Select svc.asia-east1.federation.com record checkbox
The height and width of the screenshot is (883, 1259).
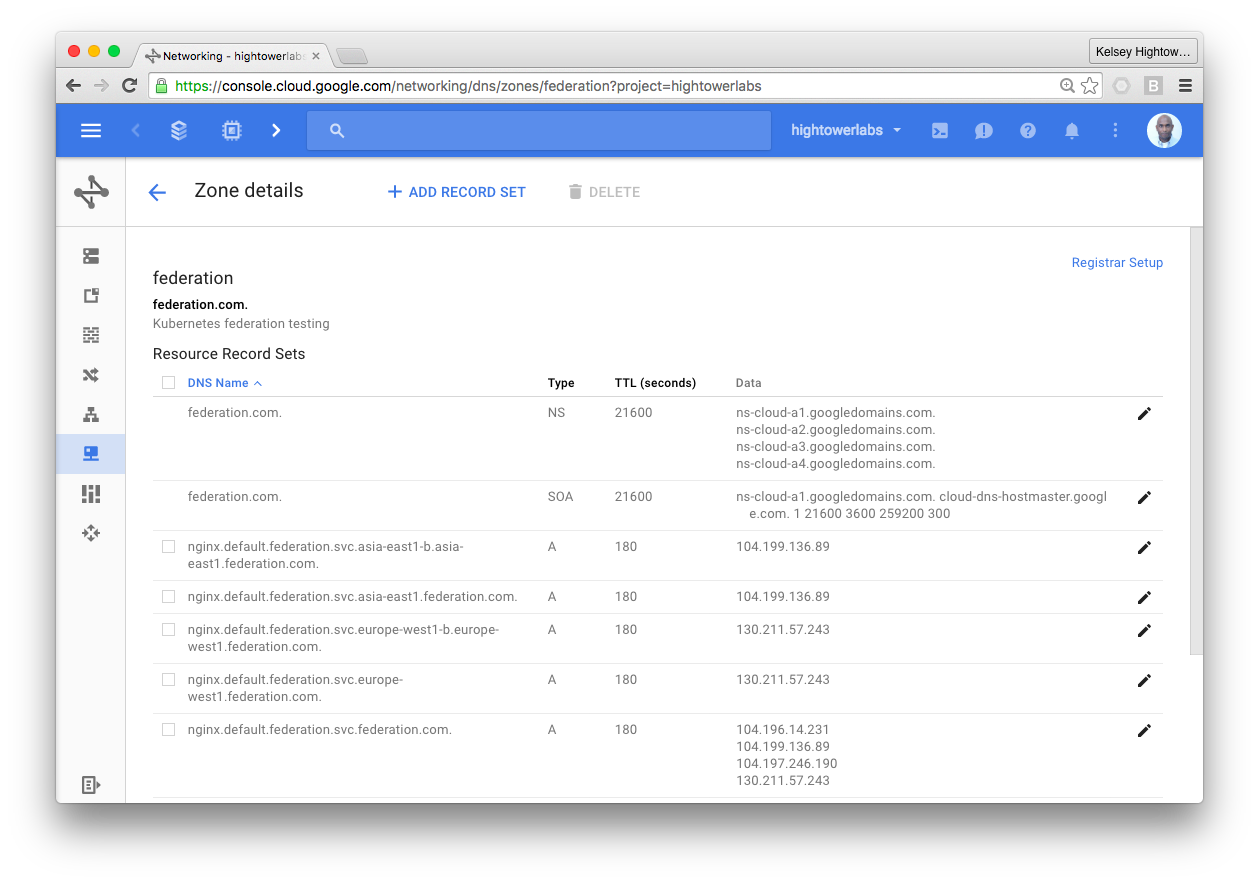(168, 597)
